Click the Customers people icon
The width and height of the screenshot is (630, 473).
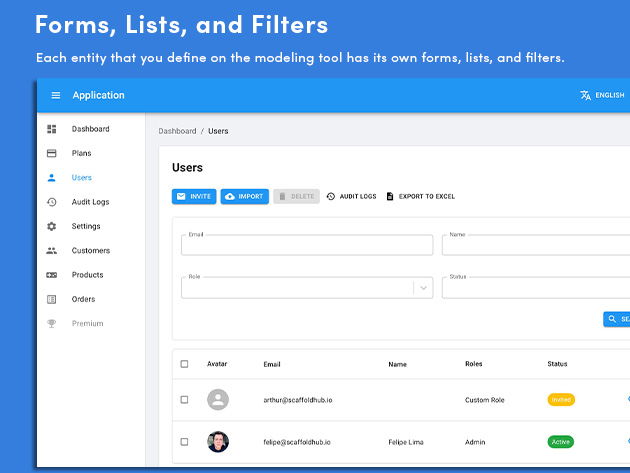pyautogui.click(x=51, y=251)
